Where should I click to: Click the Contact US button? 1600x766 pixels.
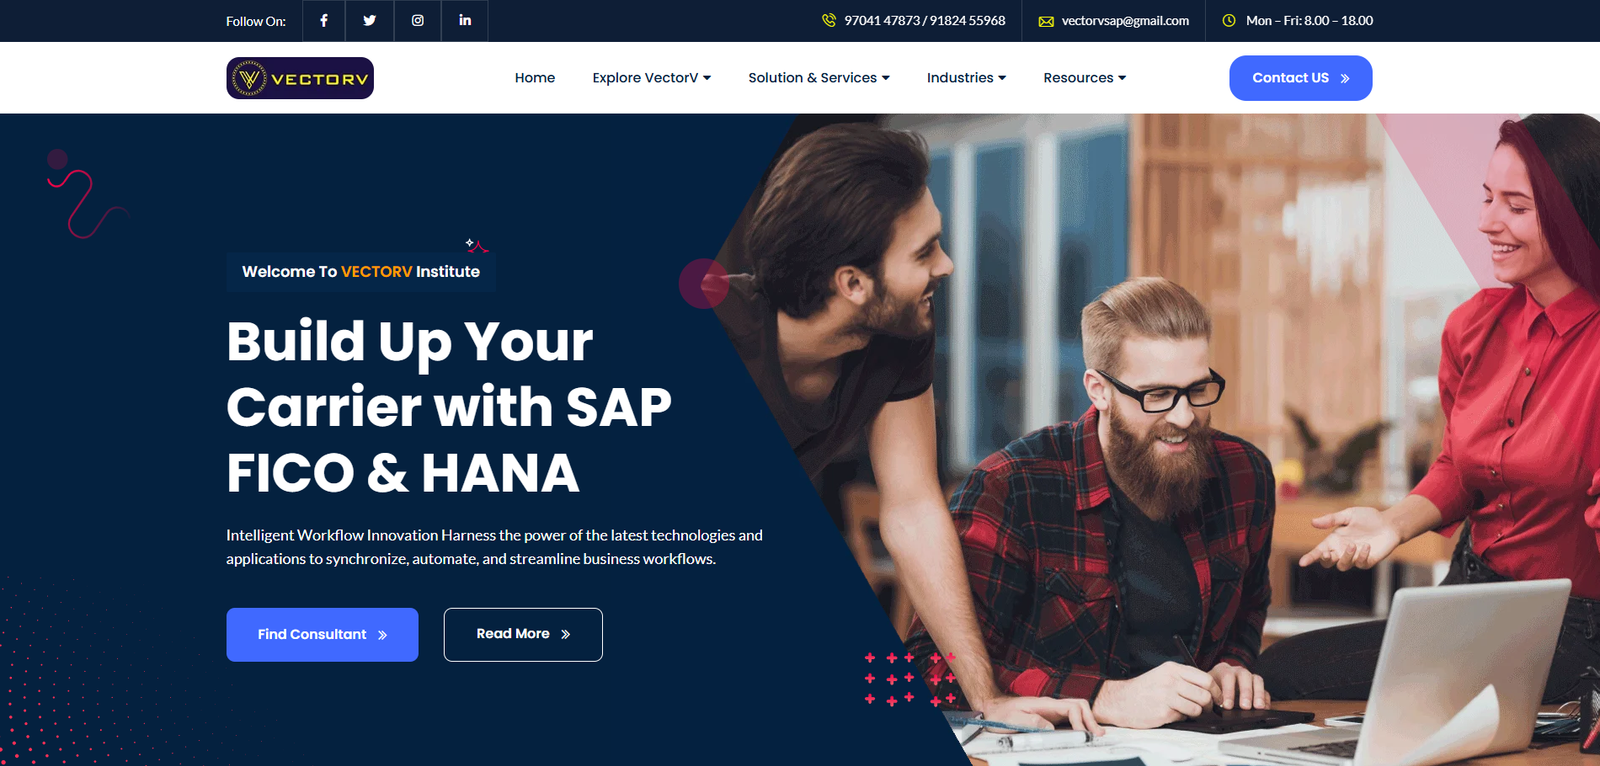click(1300, 78)
